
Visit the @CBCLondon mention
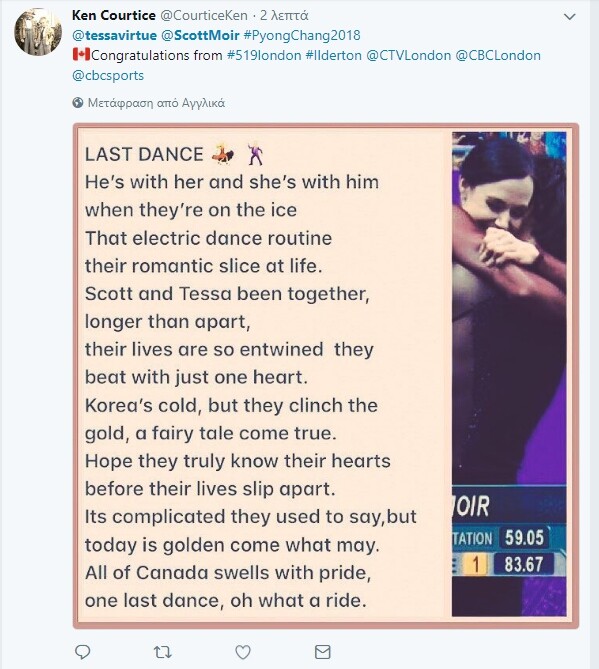(x=498, y=55)
